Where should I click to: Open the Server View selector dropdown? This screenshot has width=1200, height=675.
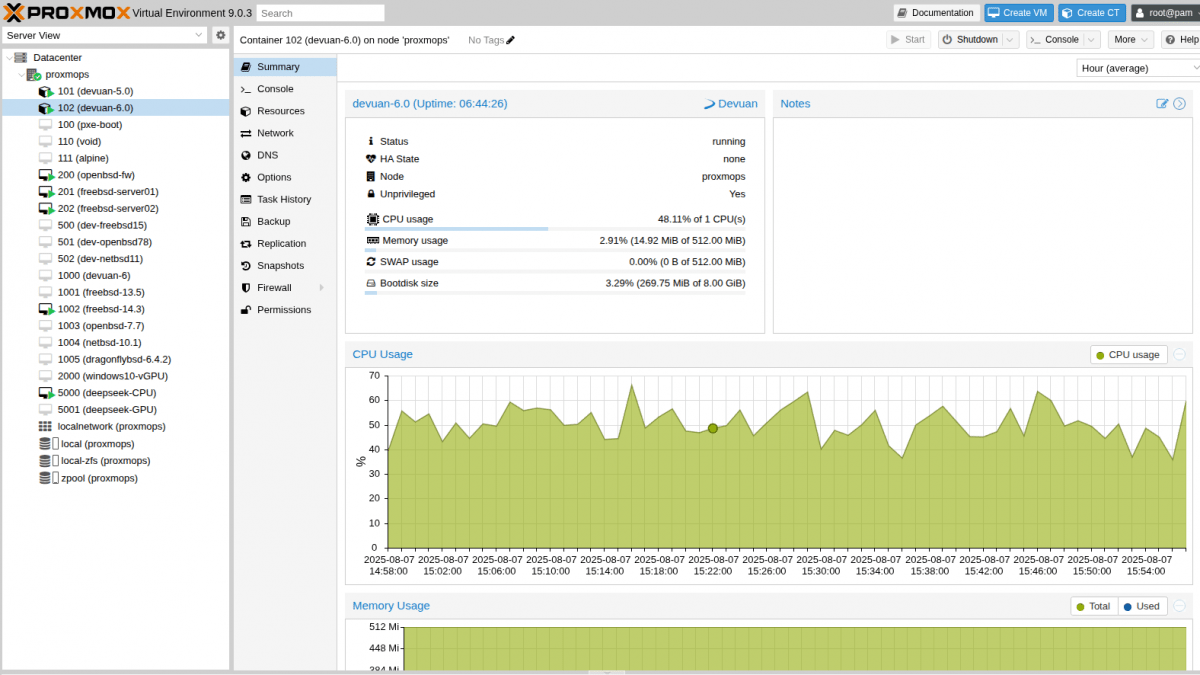coord(105,35)
